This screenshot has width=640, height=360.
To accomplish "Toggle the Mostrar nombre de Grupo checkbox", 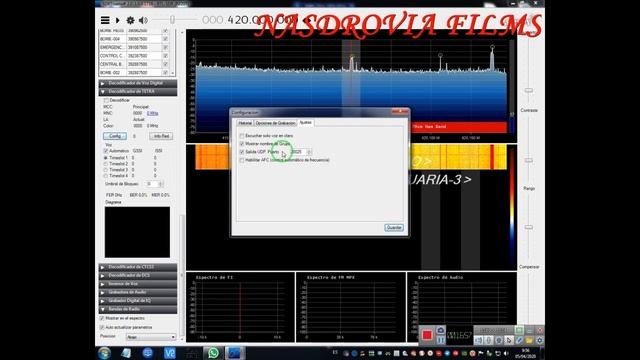I will click(x=242, y=144).
